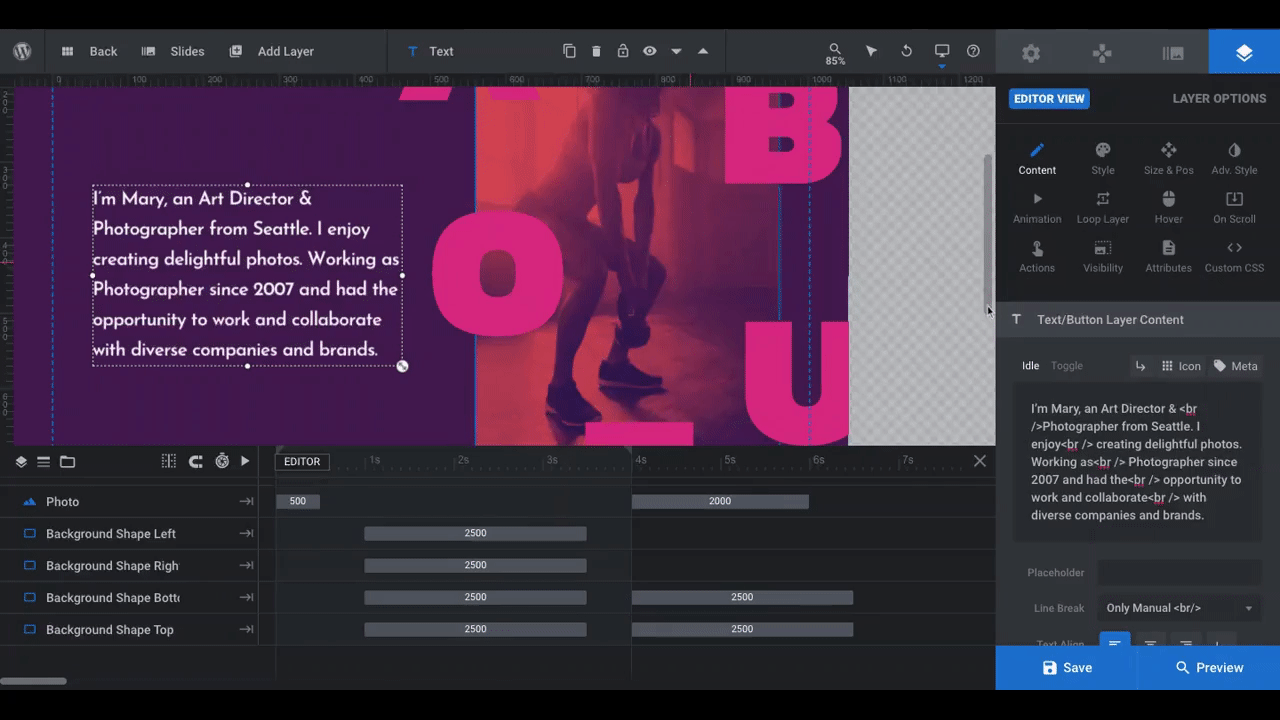Collapse Text/Button Layer Content panel header
1280x720 pixels.
[1138, 320]
